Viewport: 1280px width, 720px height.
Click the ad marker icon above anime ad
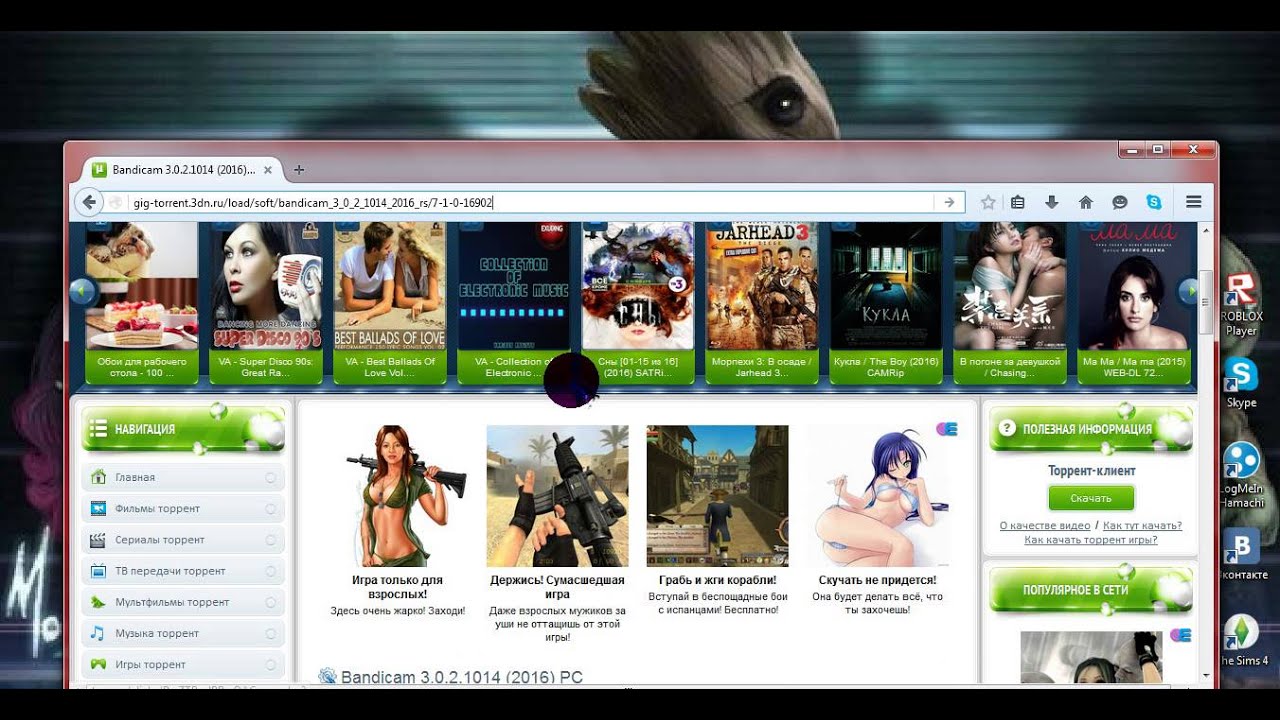(x=947, y=429)
